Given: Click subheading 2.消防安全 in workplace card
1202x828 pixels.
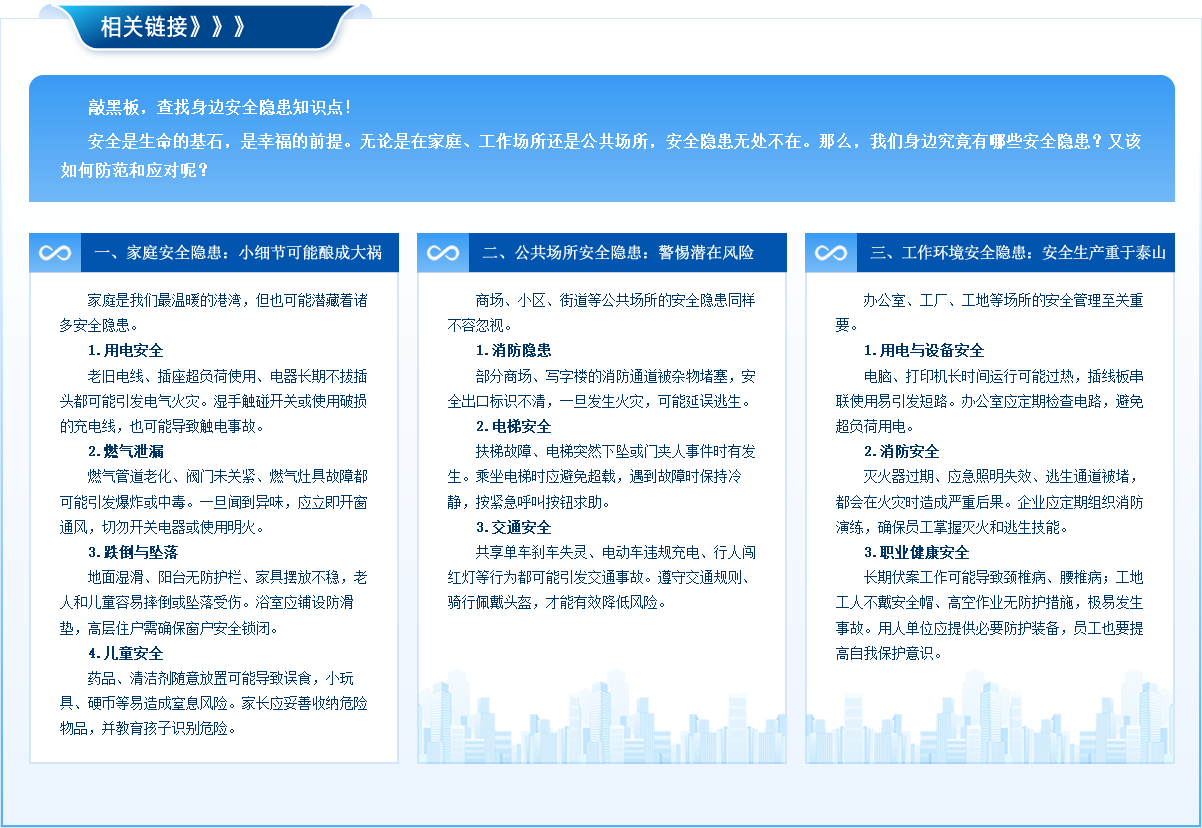Looking at the screenshot, I should 902,452.
